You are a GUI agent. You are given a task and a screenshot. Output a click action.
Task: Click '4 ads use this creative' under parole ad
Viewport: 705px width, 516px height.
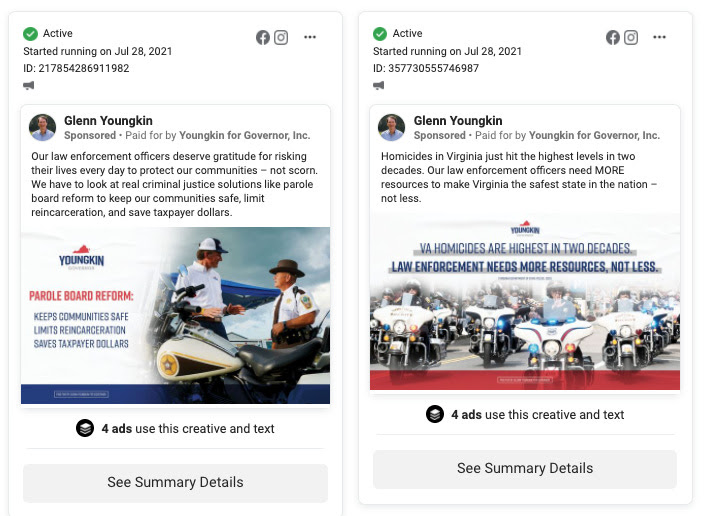(x=188, y=429)
